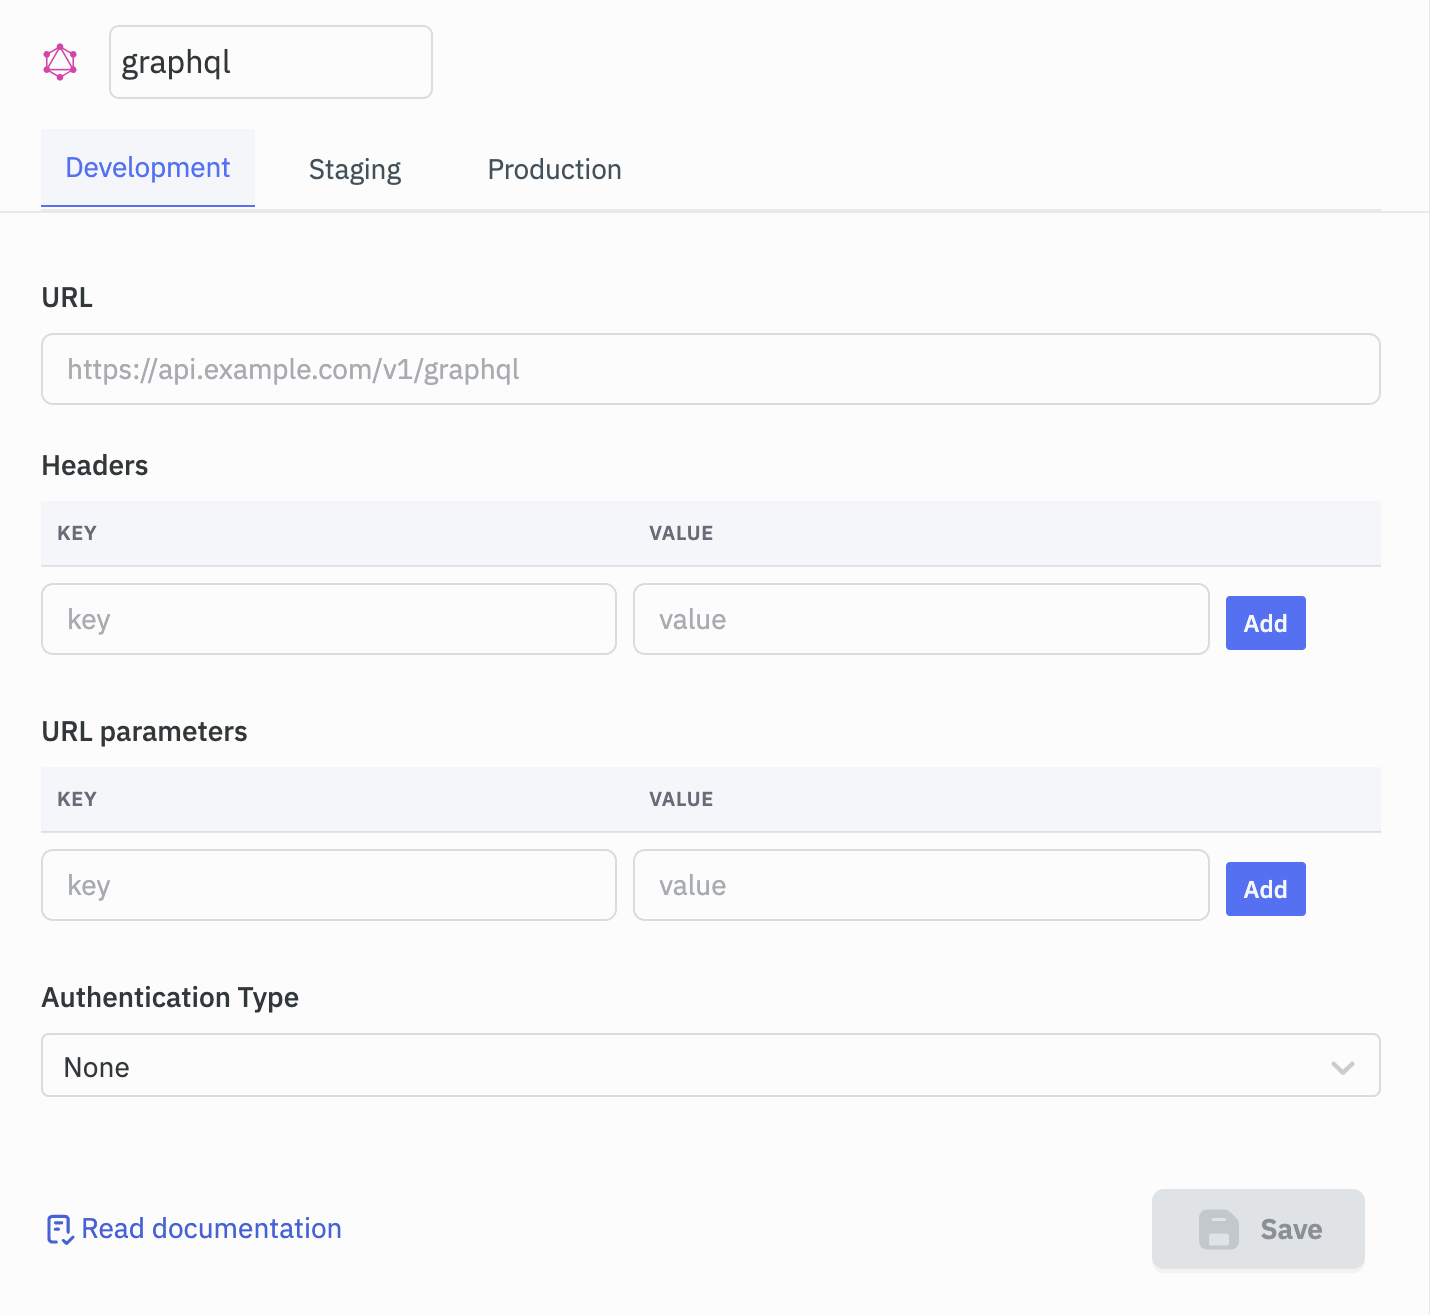
Task: Switch to the Development tab
Action: 148,168
